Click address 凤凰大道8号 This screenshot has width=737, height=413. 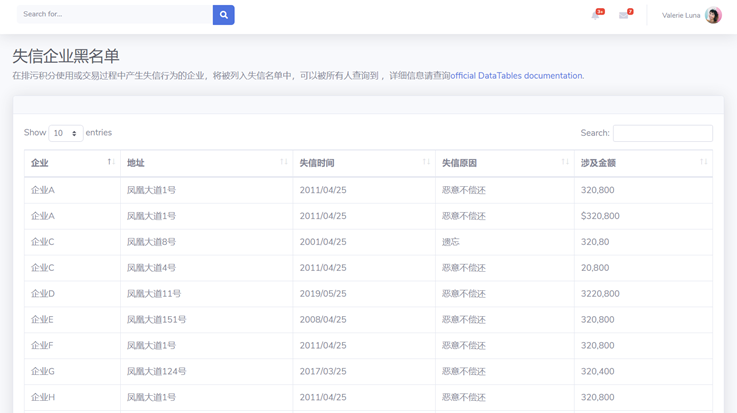[x=151, y=242]
